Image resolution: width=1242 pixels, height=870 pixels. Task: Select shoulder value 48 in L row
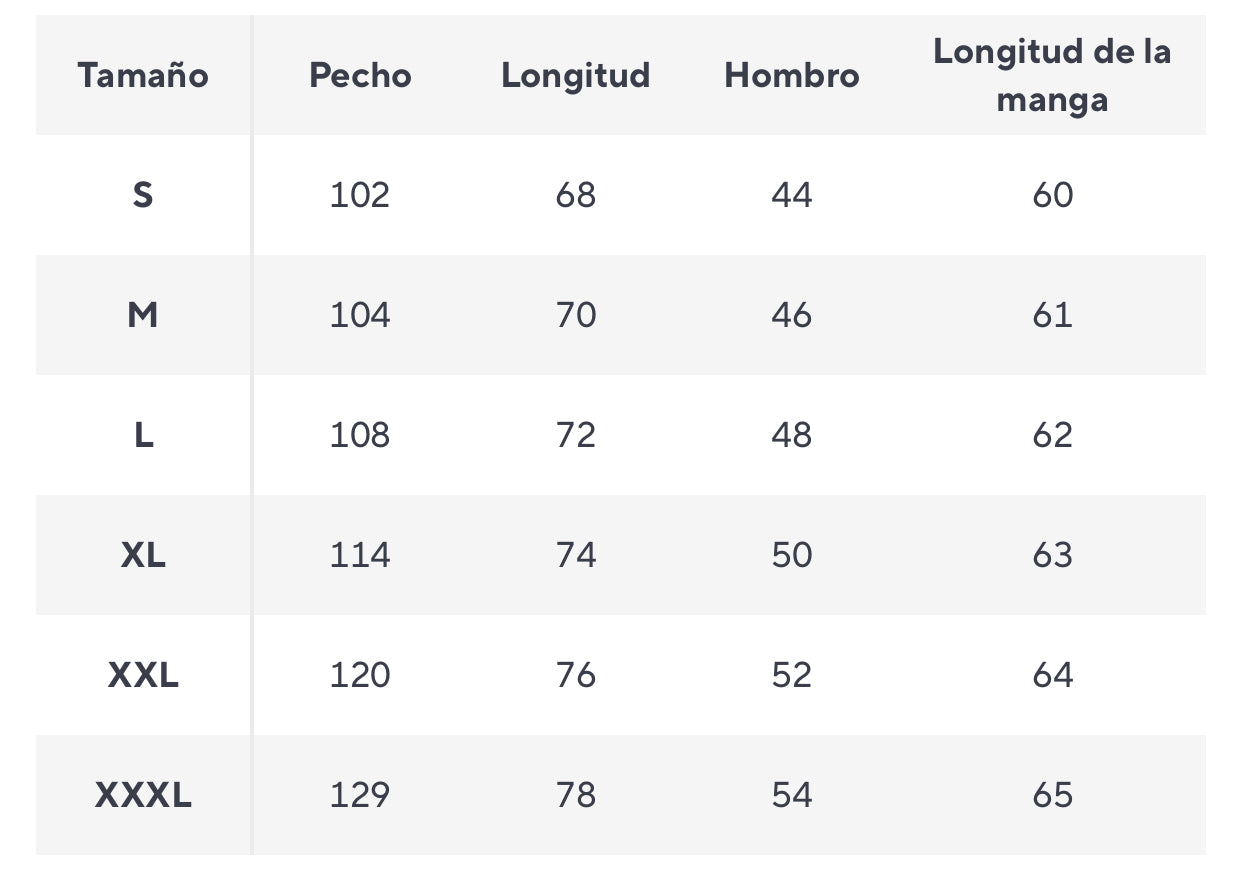tap(792, 435)
